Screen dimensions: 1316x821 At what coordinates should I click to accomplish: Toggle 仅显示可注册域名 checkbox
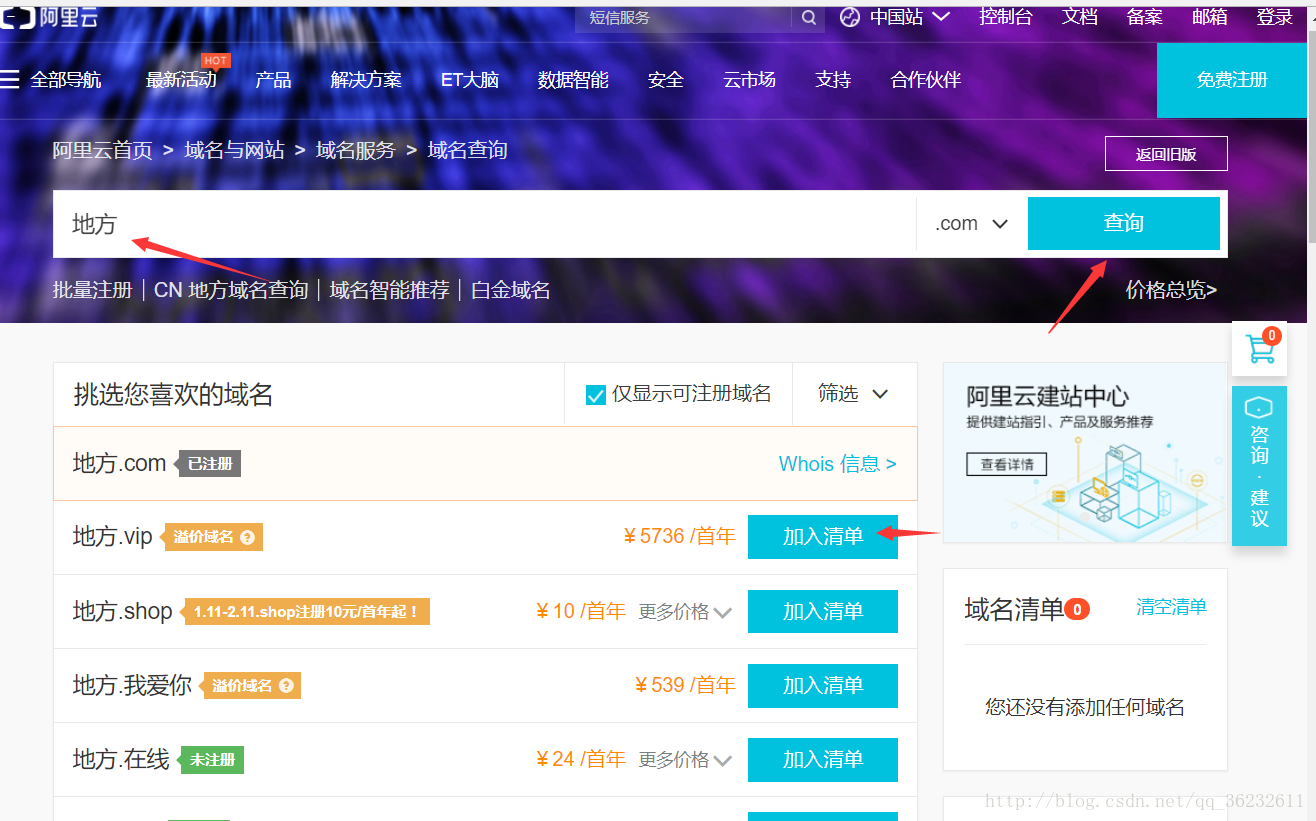click(595, 394)
